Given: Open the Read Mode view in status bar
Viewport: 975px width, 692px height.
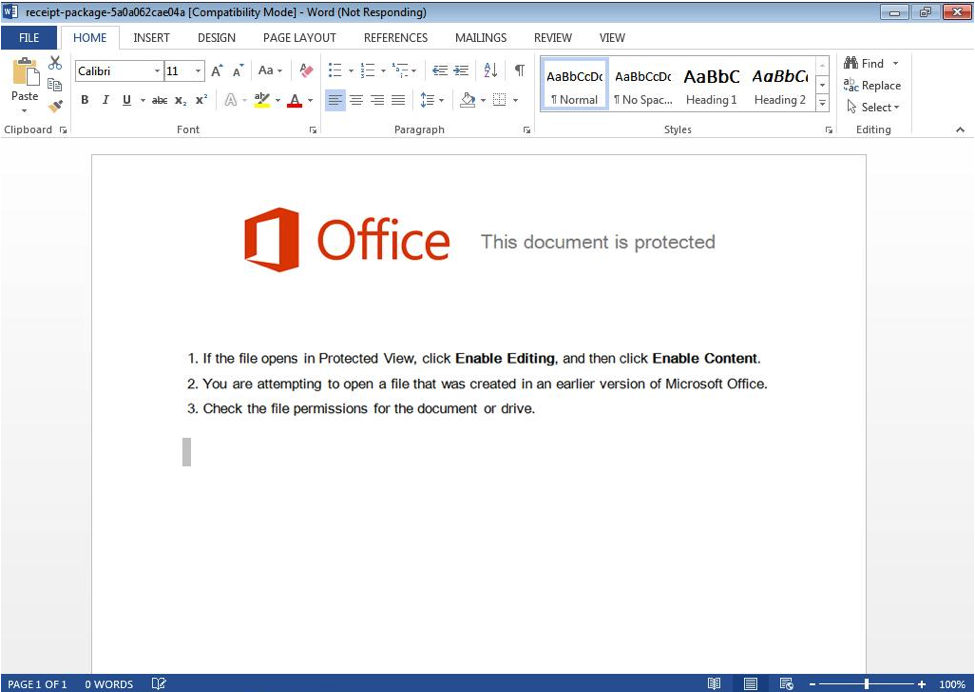Looking at the screenshot, I should [714, 684].
